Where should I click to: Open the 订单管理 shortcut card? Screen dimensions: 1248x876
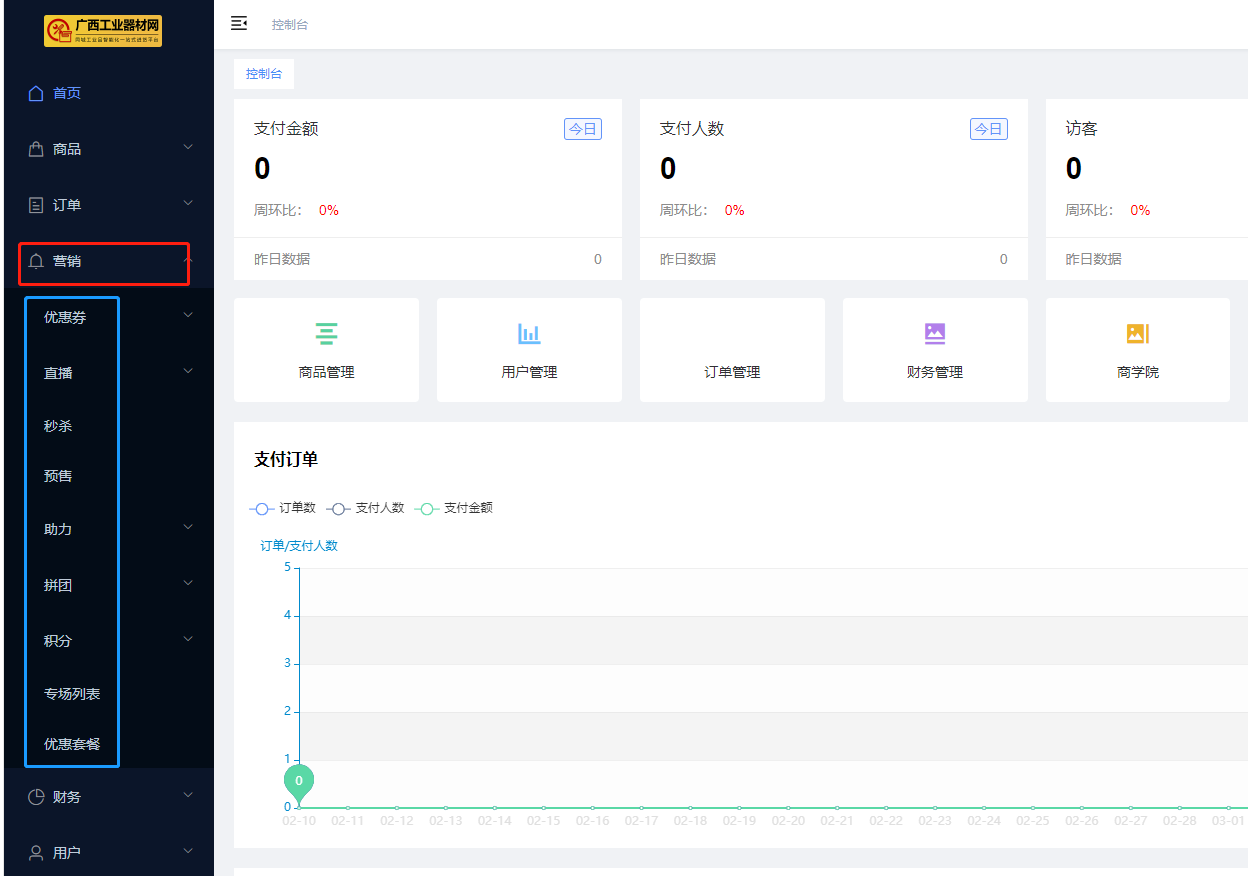click(732, 351)
